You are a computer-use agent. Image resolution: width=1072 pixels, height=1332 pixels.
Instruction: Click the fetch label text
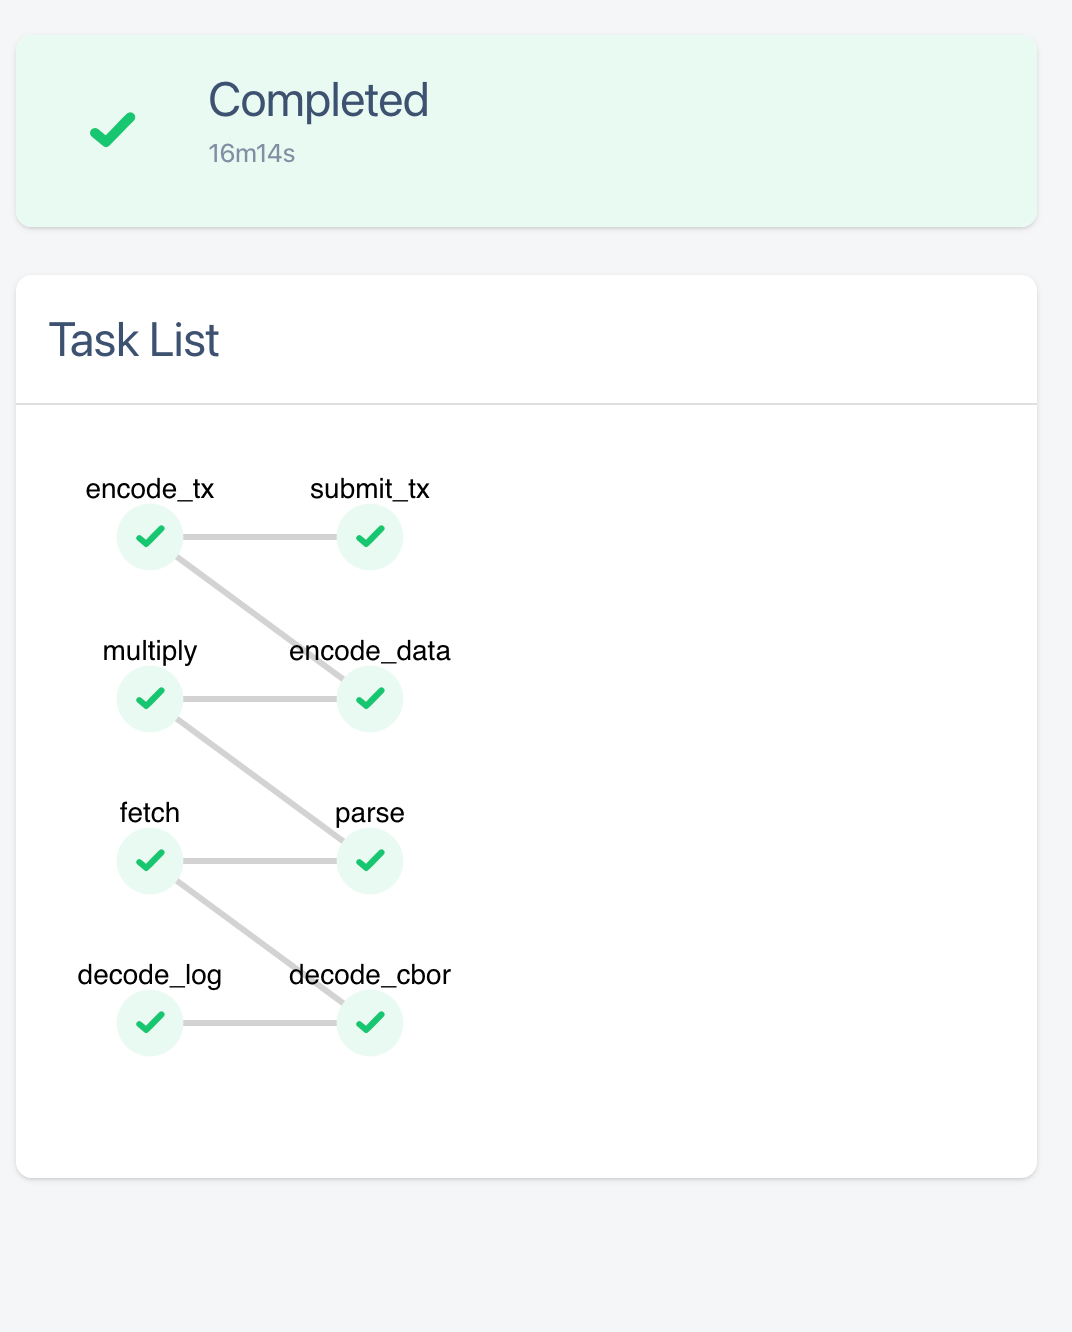tap(150, 813)
